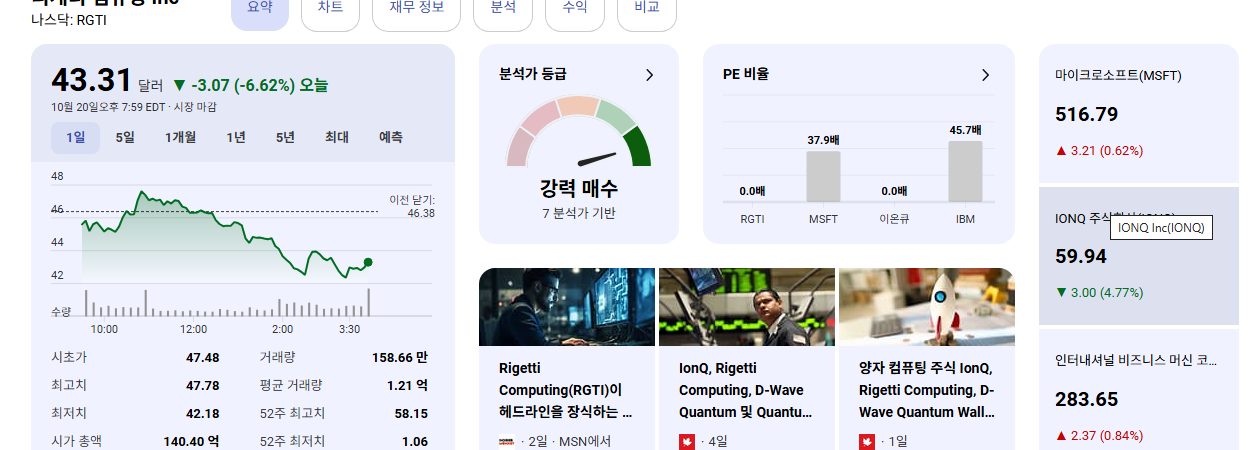The height and width of the screenshot is (450, 1250).
Task: Open the 요약 tab
Action: click(260, 10)
